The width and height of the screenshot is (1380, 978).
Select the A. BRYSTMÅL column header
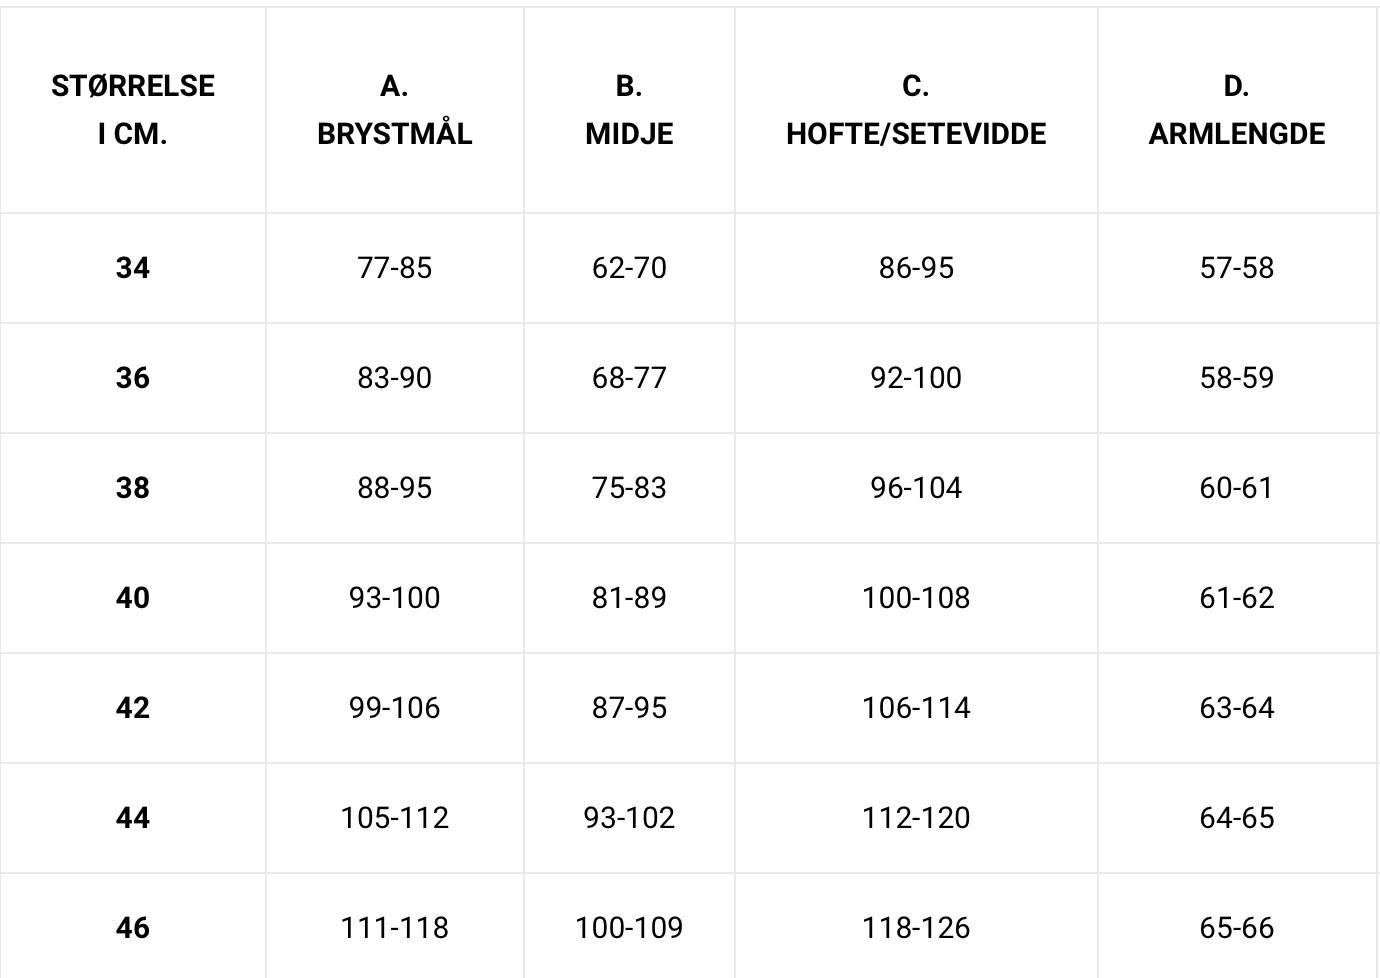[x=395, y=110]
